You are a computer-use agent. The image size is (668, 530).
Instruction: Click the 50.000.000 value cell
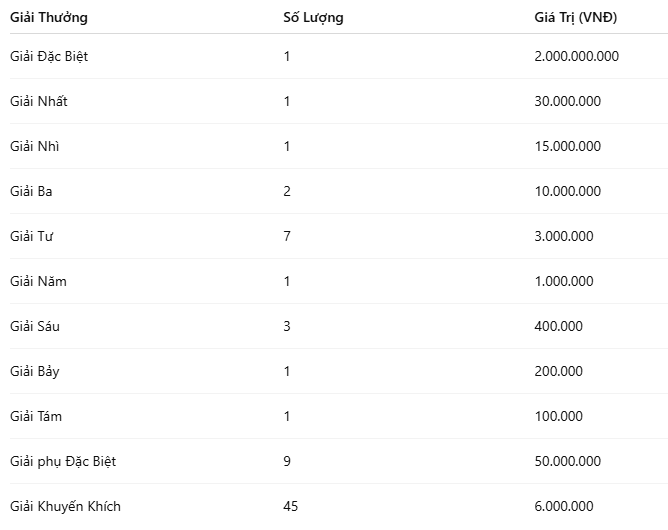(567, 461)
